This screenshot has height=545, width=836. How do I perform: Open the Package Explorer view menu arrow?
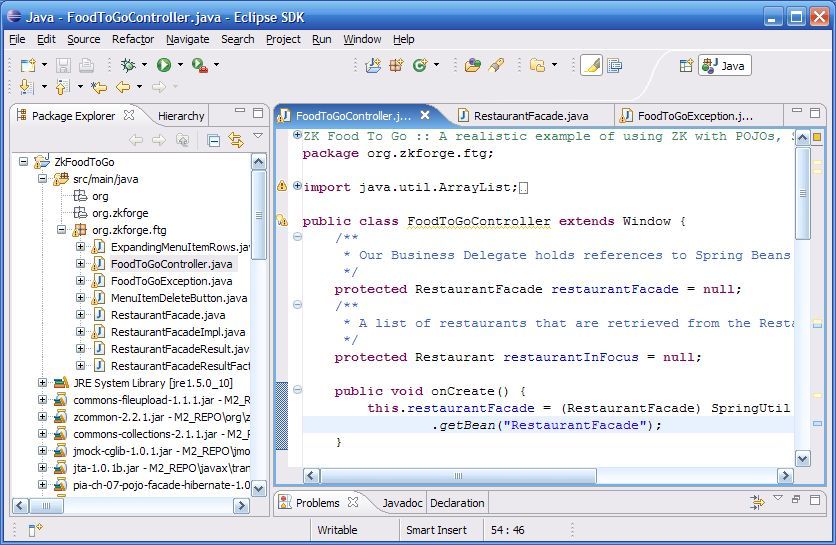click(x=258, y=138)
